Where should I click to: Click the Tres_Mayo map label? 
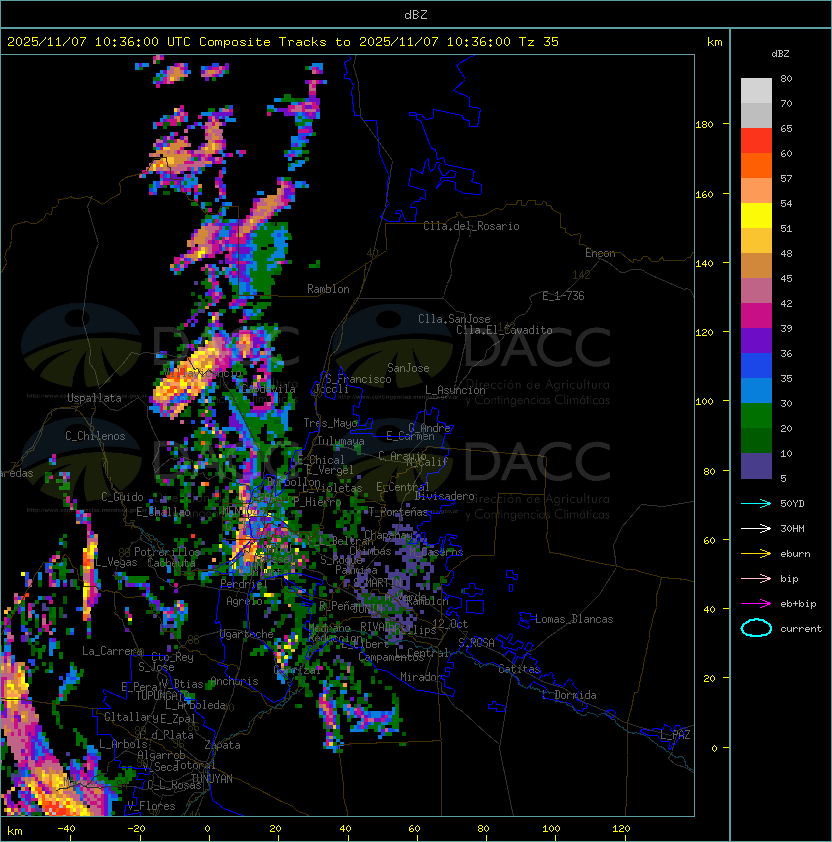pos(330,423)
